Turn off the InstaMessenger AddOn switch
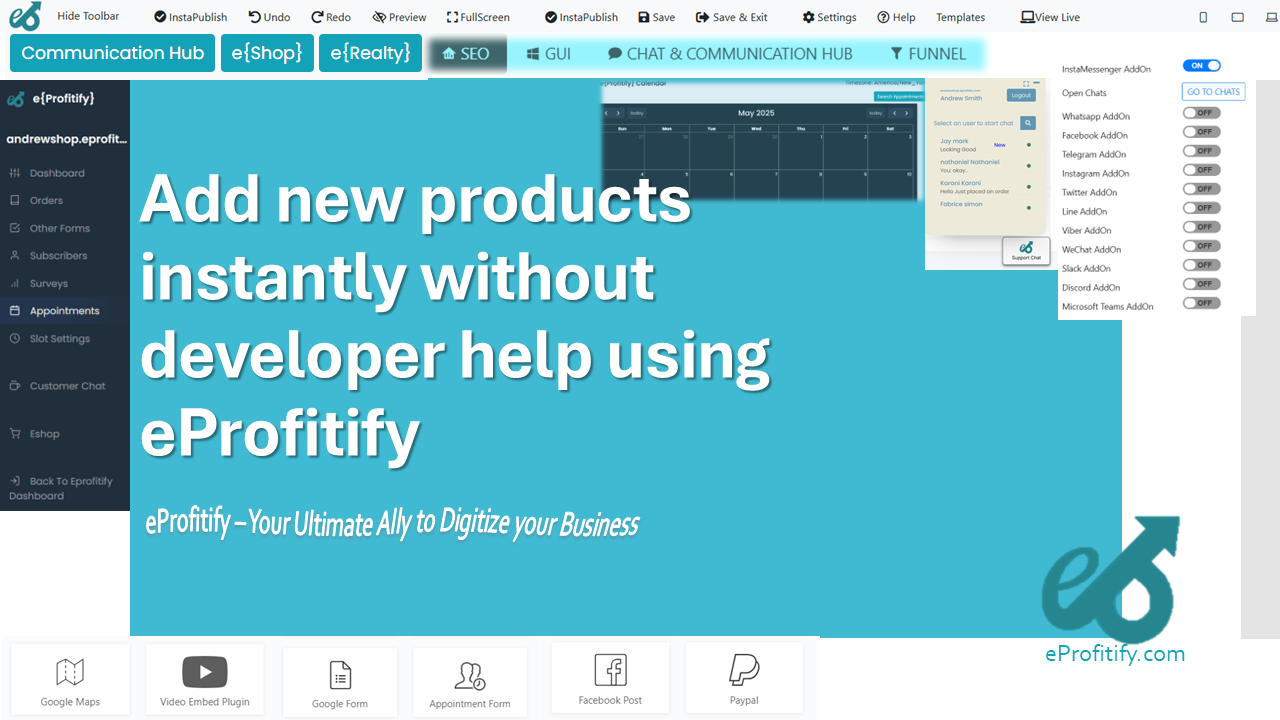Viewport: 1280px width, 720px height. [1201, 66]
